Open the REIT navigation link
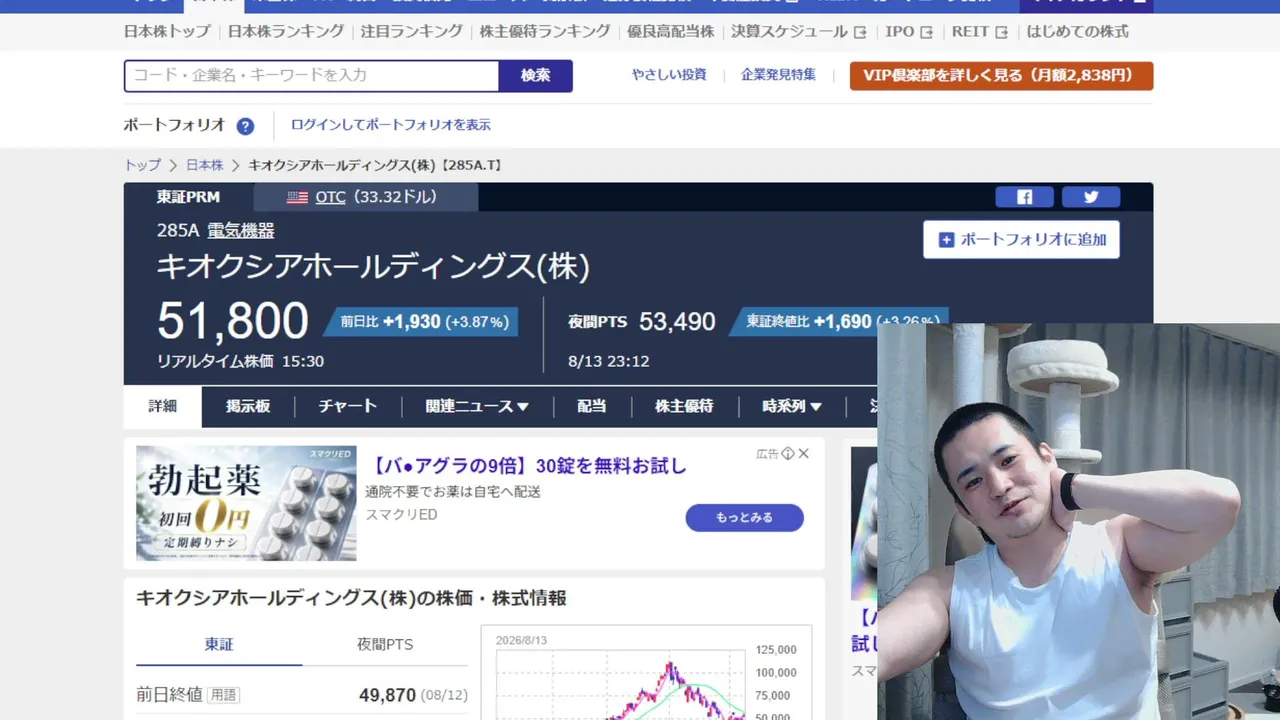This screenshot has height=720, width=1280. coord(970,32)
